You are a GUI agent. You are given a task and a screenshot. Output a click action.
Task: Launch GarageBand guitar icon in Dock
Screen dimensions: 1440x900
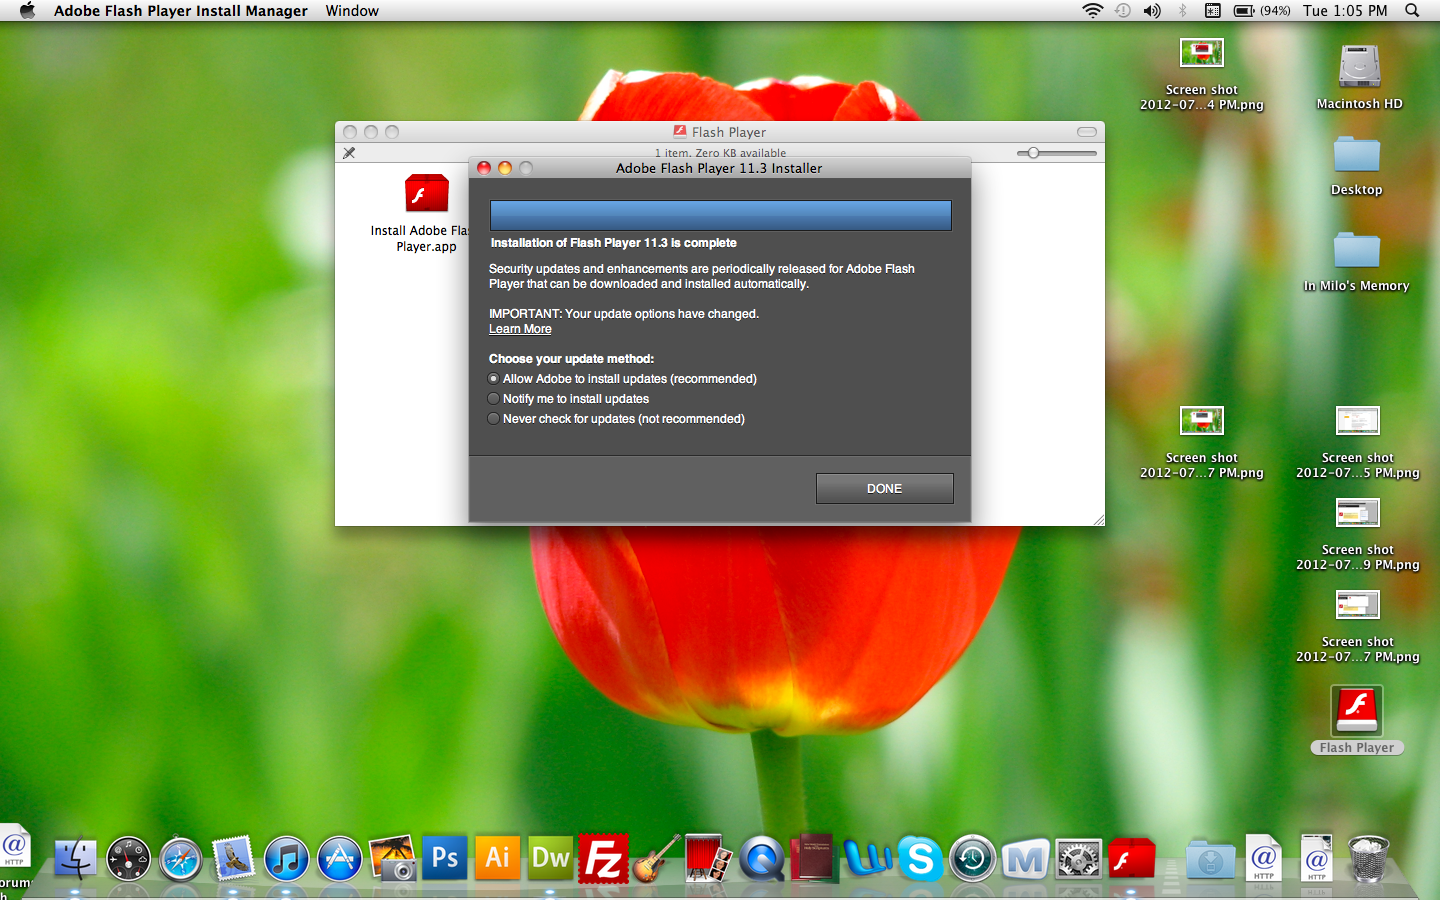click(x=657, y=858)
